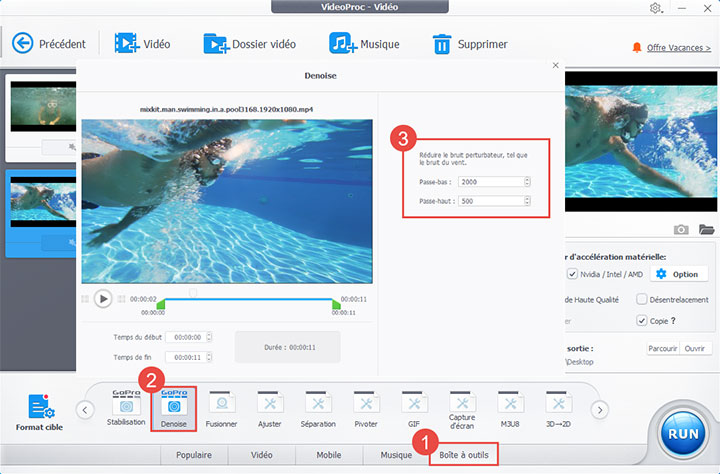Play the Denoise preview video
Screen dimensions: 720x474
(103, 299)
